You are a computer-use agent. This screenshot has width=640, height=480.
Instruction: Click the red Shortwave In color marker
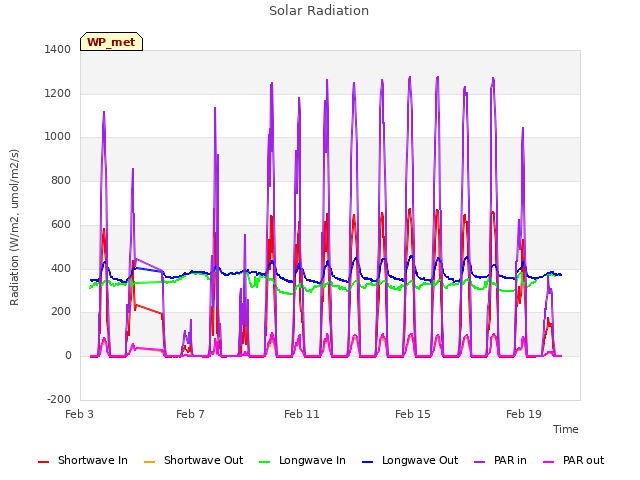pyautogui.click(x=43, y=462)
